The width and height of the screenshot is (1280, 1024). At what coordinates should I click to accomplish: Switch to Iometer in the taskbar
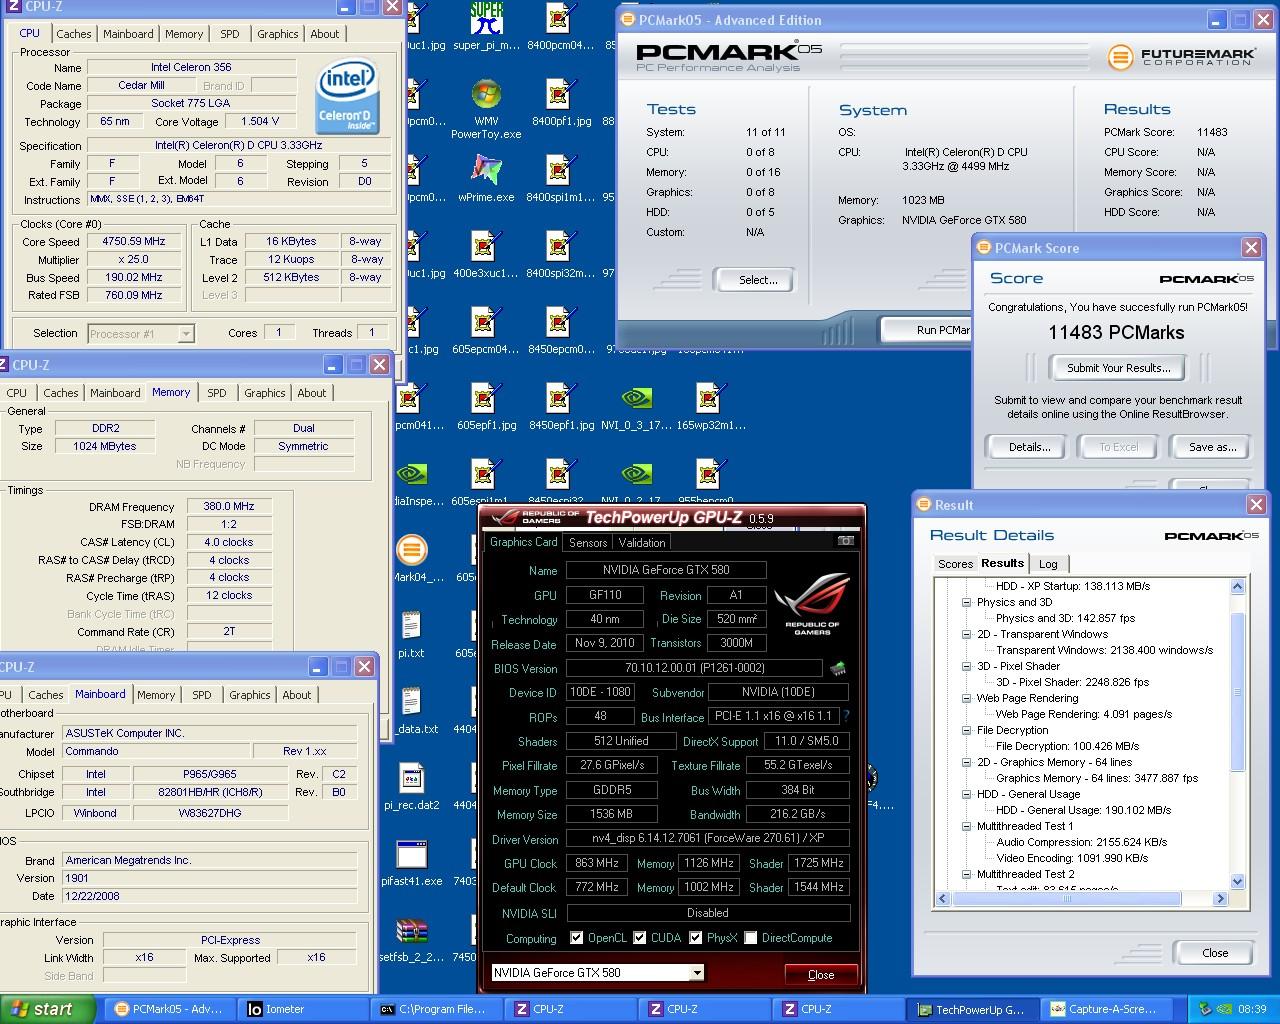(303, 1009)
